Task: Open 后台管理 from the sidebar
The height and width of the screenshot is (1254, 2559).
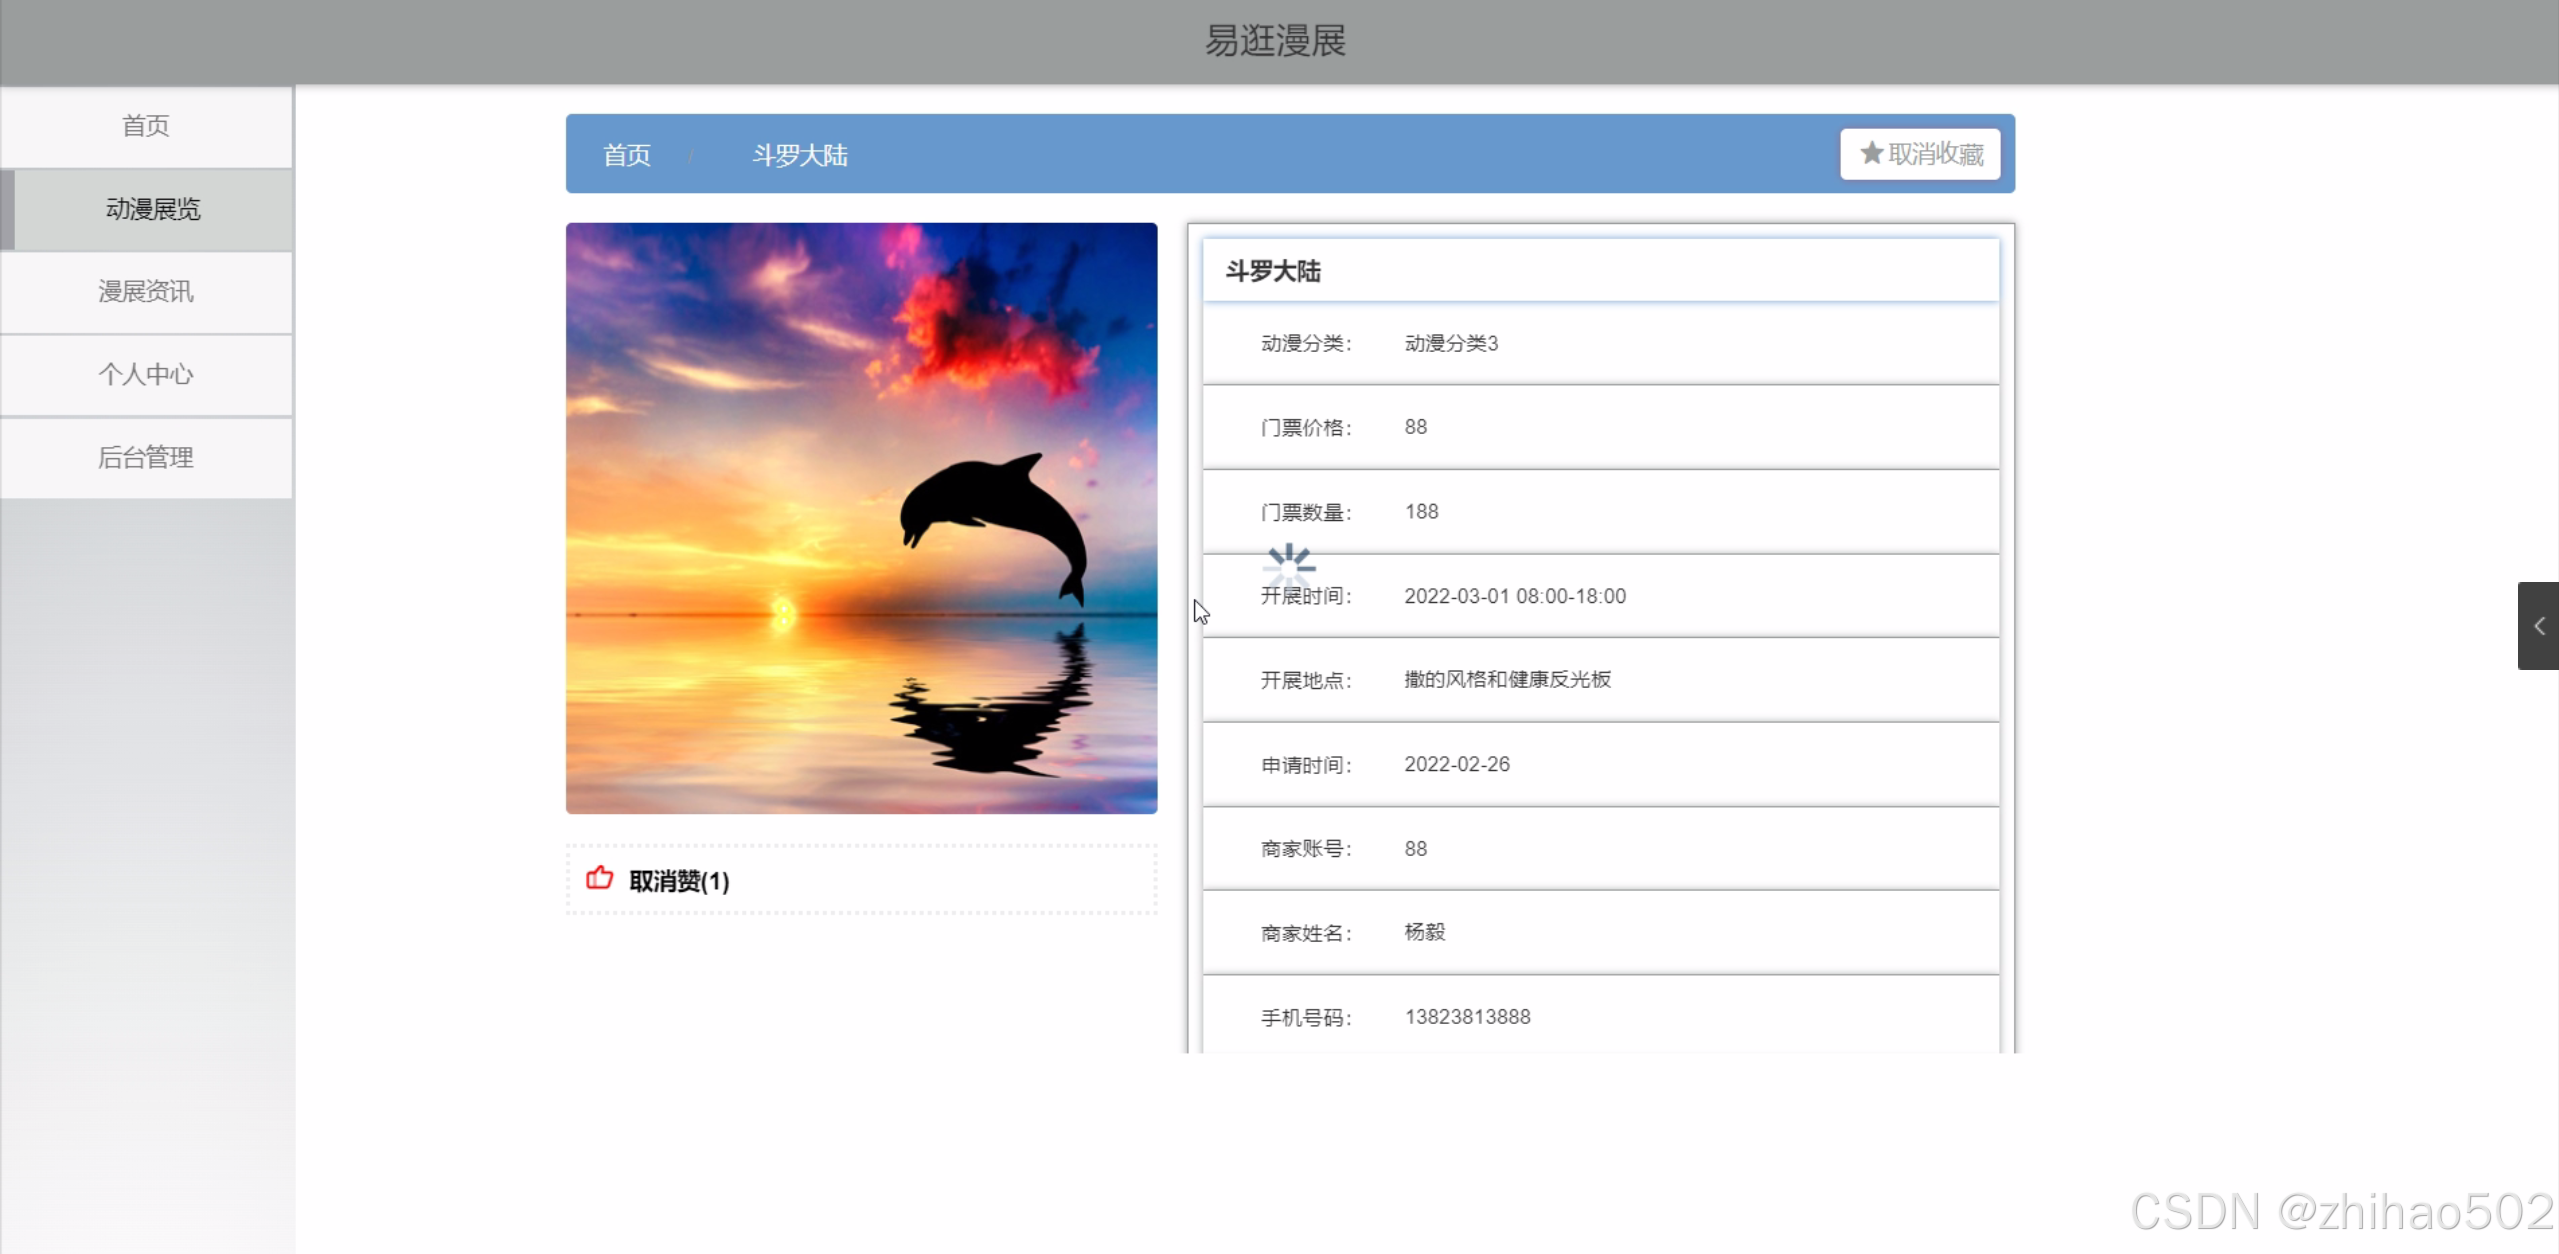Action: (146, 458)
